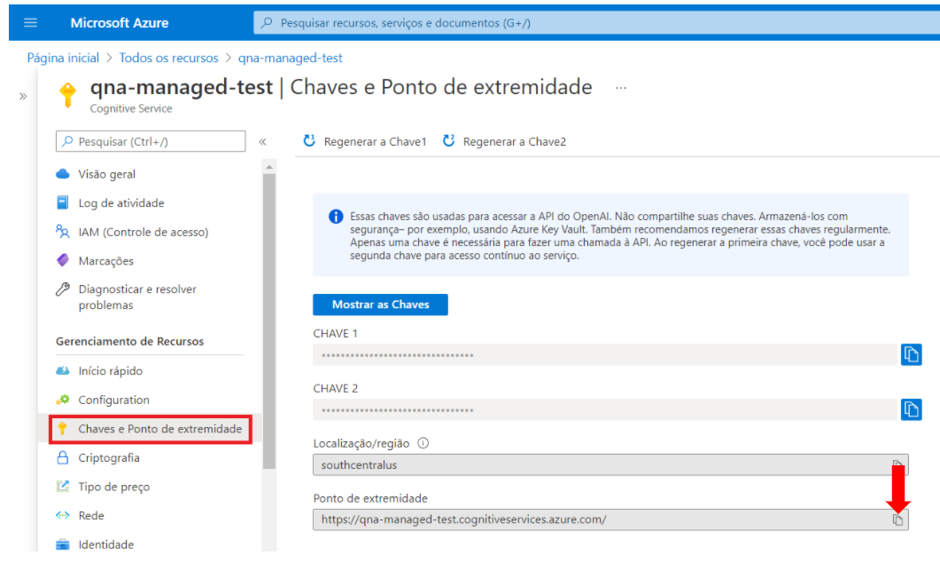Focus the global resource search bar
The height and width of the screenshot is (563, 940).
pyautogui.click(x=596, y=23)
